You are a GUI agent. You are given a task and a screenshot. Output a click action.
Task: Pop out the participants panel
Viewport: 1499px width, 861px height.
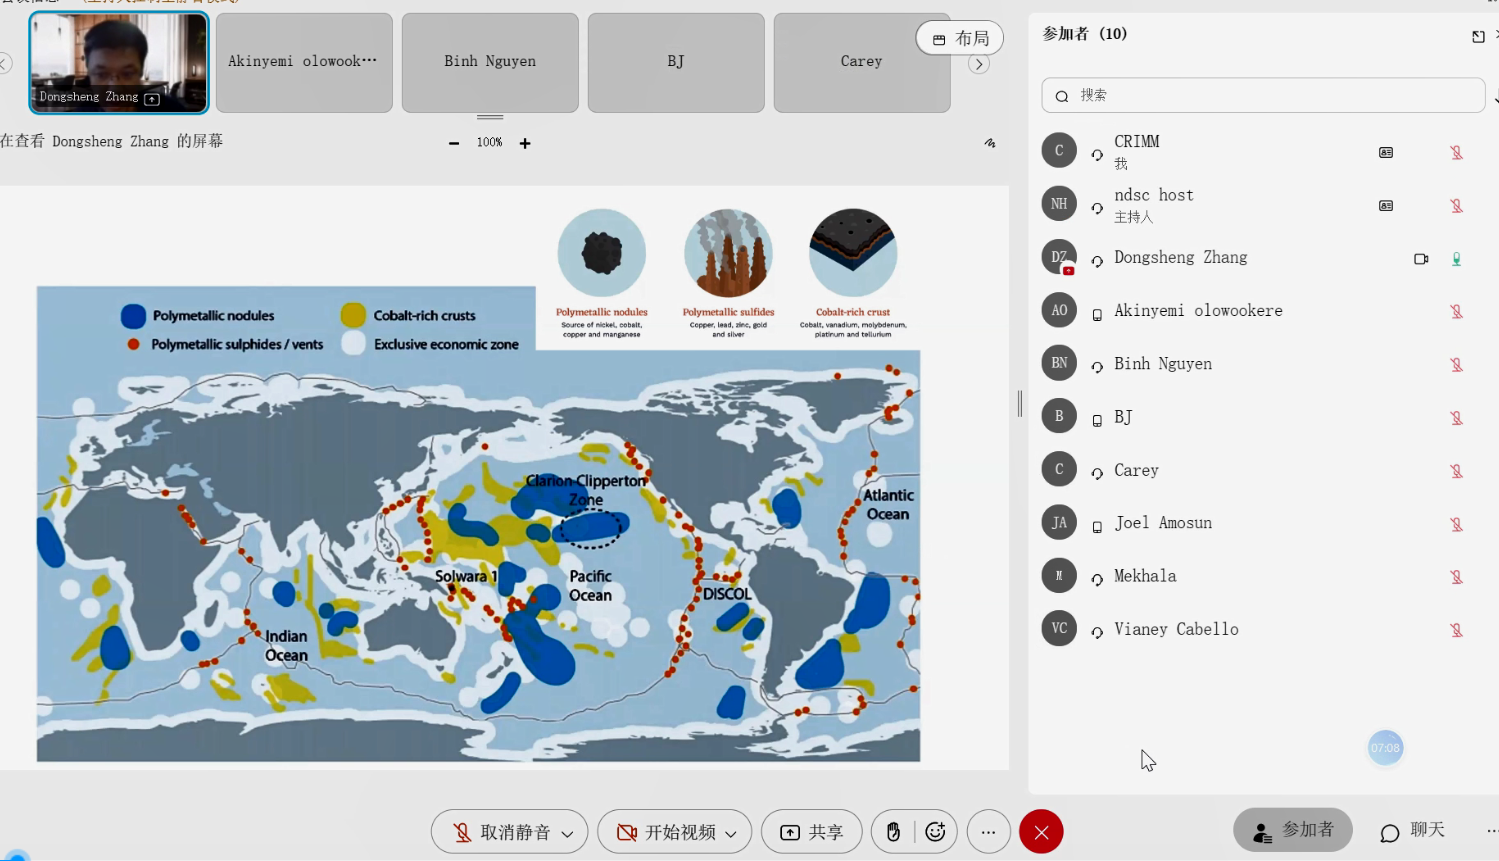point(1478,36)
